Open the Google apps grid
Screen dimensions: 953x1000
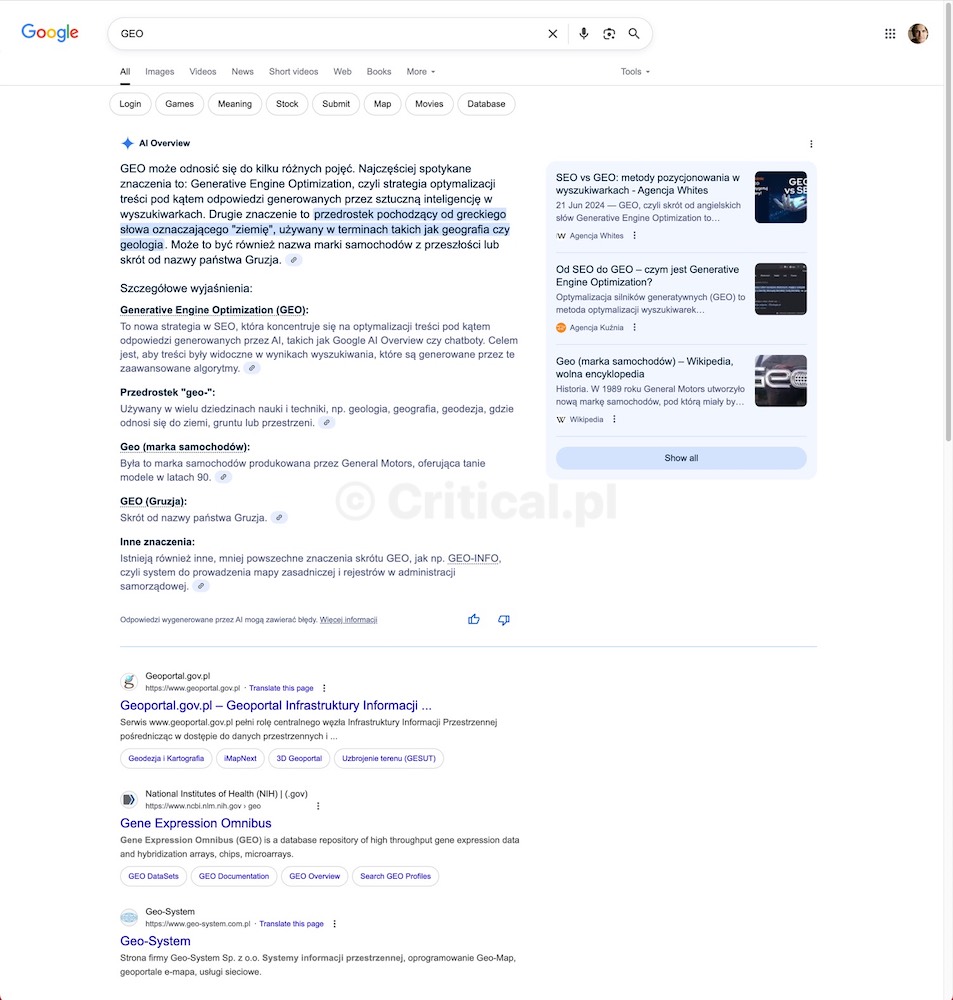click(890, 34)
